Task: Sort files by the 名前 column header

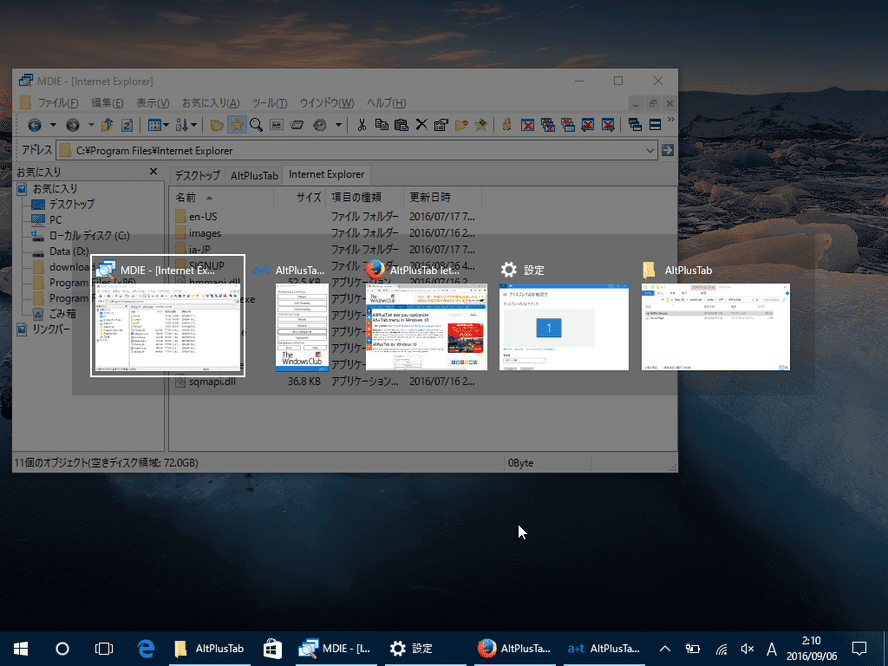Action: click(x=221, y=197)
